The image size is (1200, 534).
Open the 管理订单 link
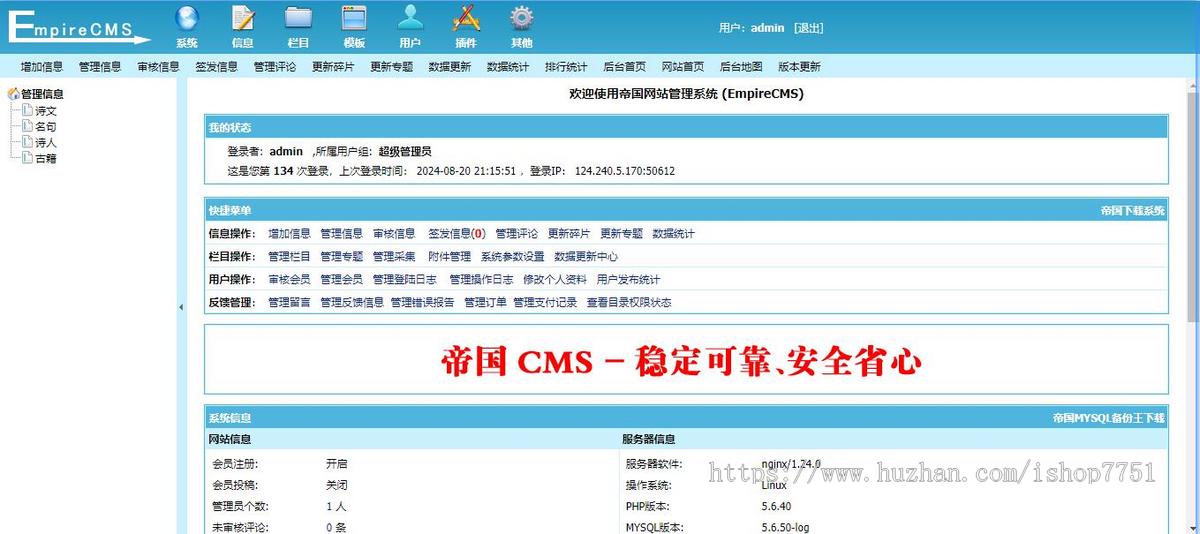pos(485,303)
